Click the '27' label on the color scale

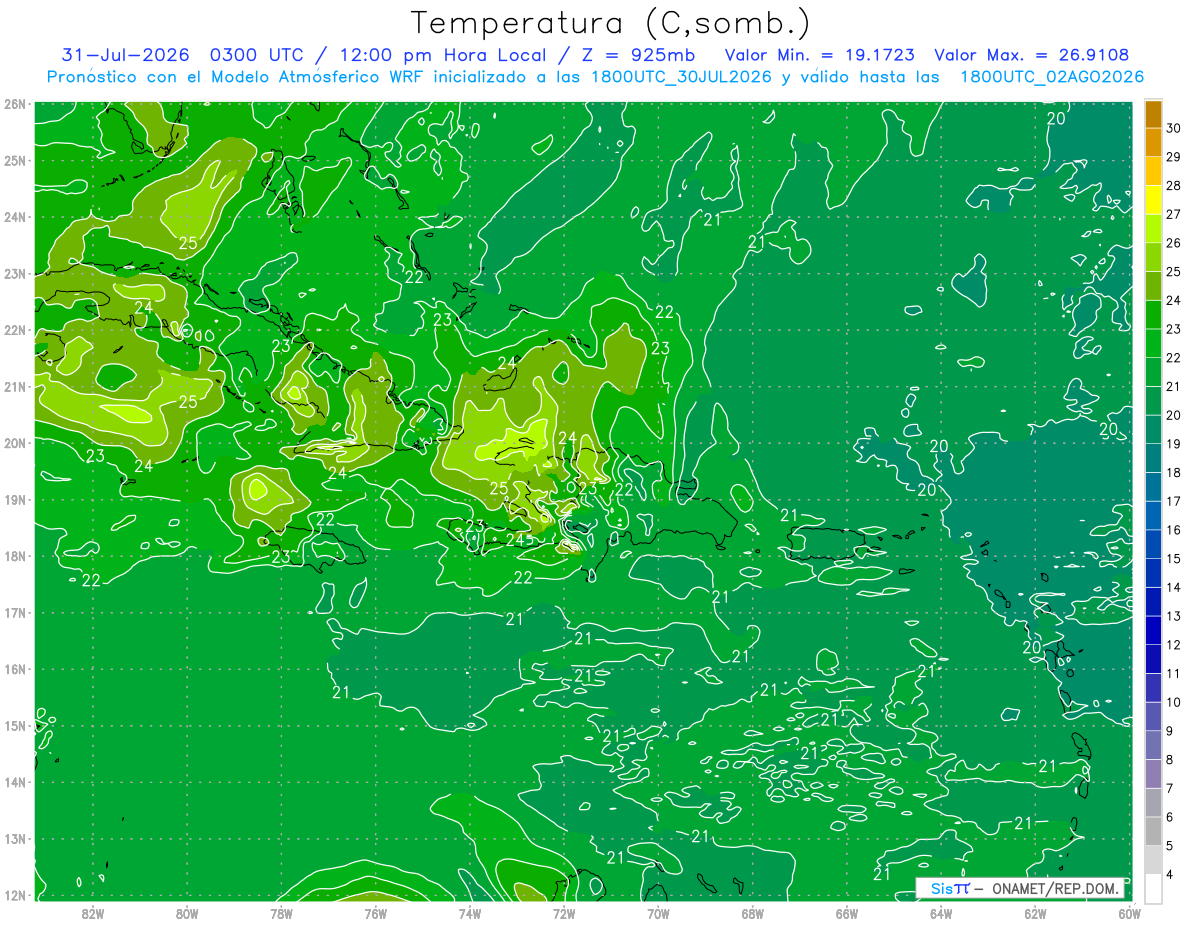click(1174, 214)
